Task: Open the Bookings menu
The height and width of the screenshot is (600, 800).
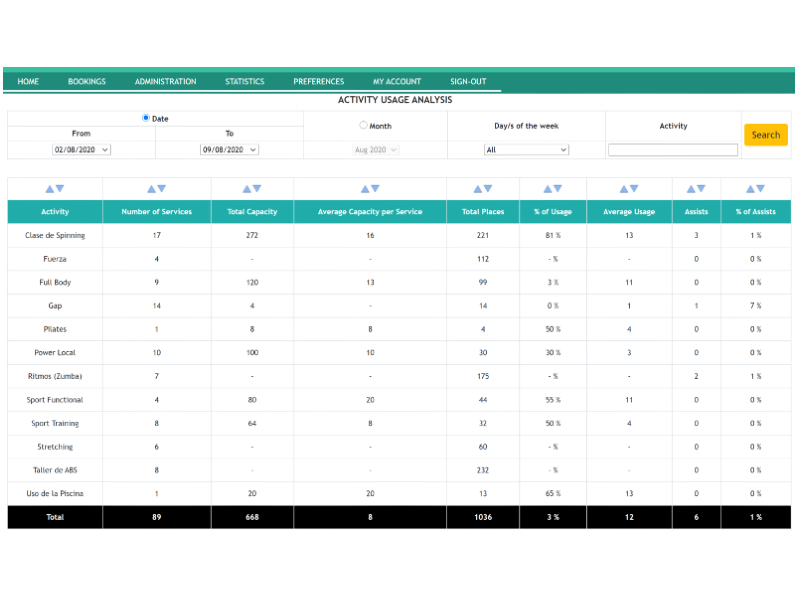Action: pos(87,82)
